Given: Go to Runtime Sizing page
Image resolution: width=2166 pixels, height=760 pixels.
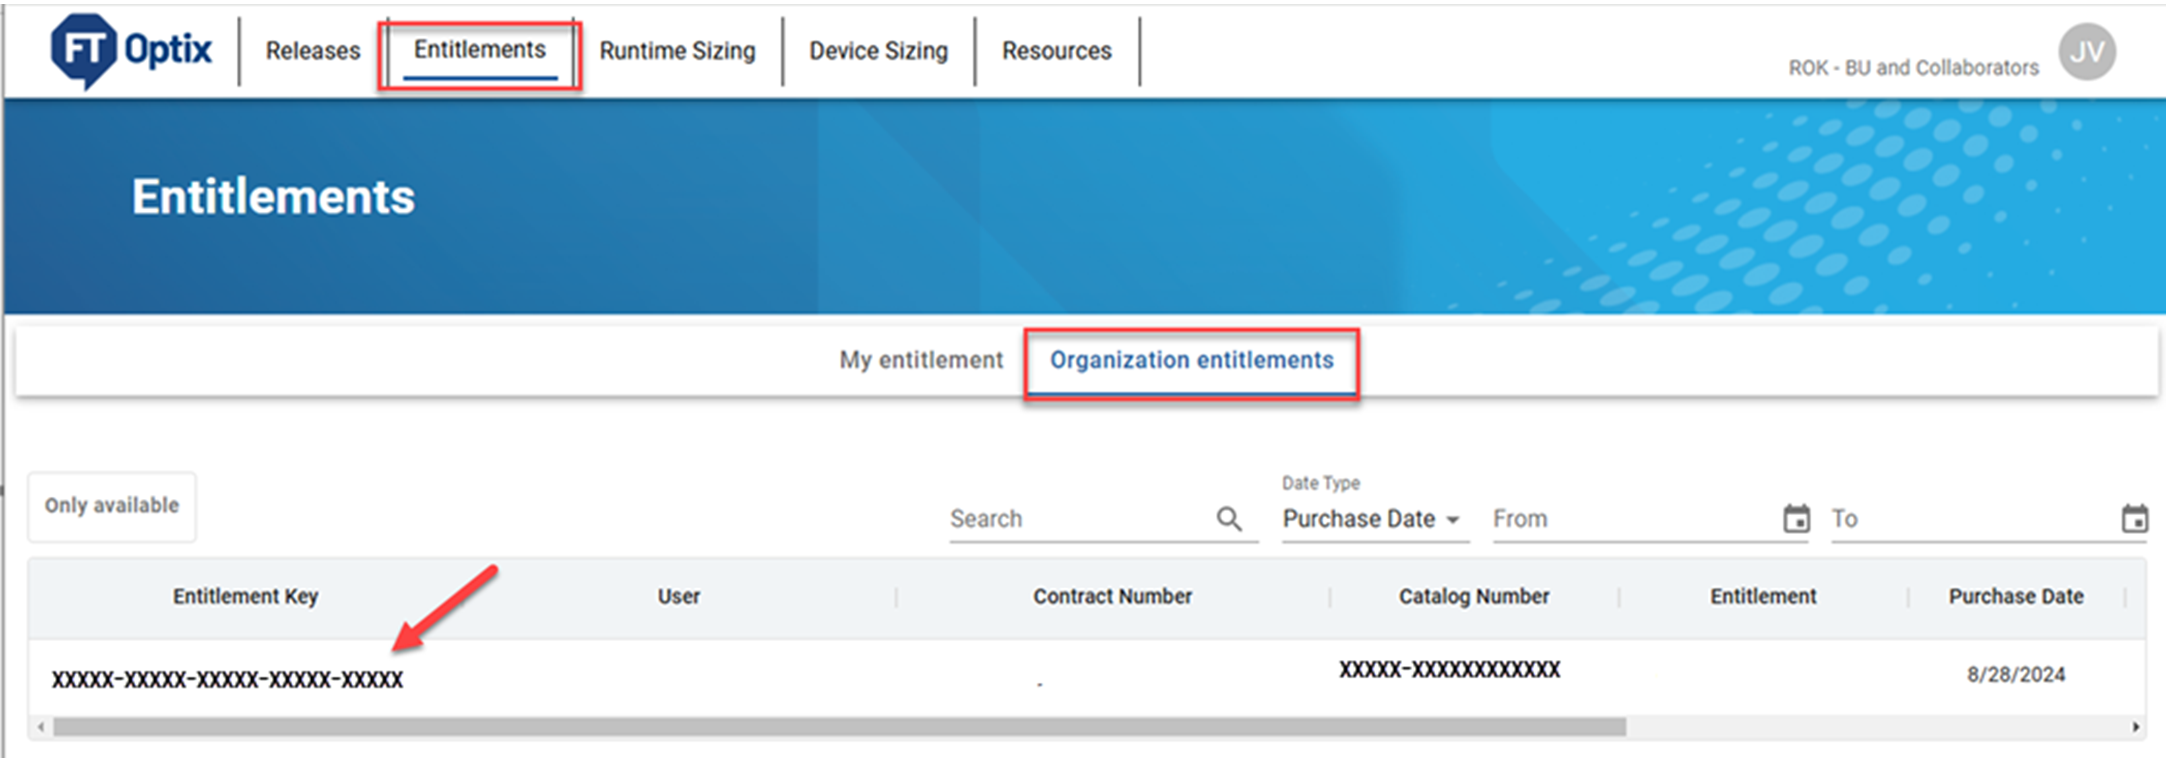Looking at the screenshot, I should click(x=677, y=51).
